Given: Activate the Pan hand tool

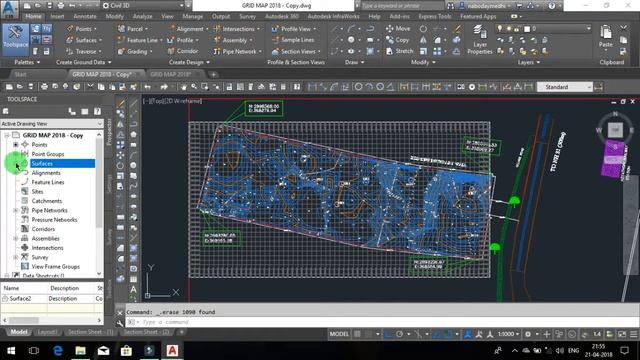Looking at the screenshot, I should pos(184,87).
